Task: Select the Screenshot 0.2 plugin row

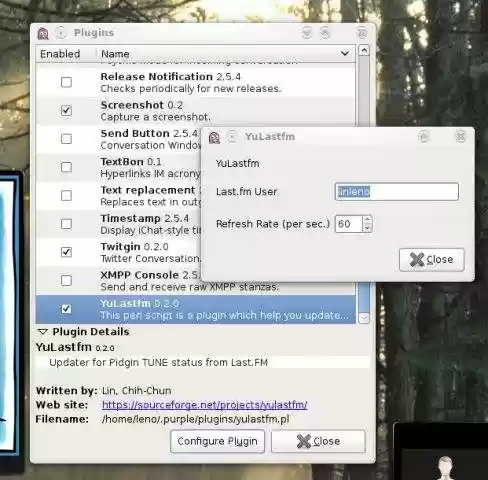Action: (196, 111)
